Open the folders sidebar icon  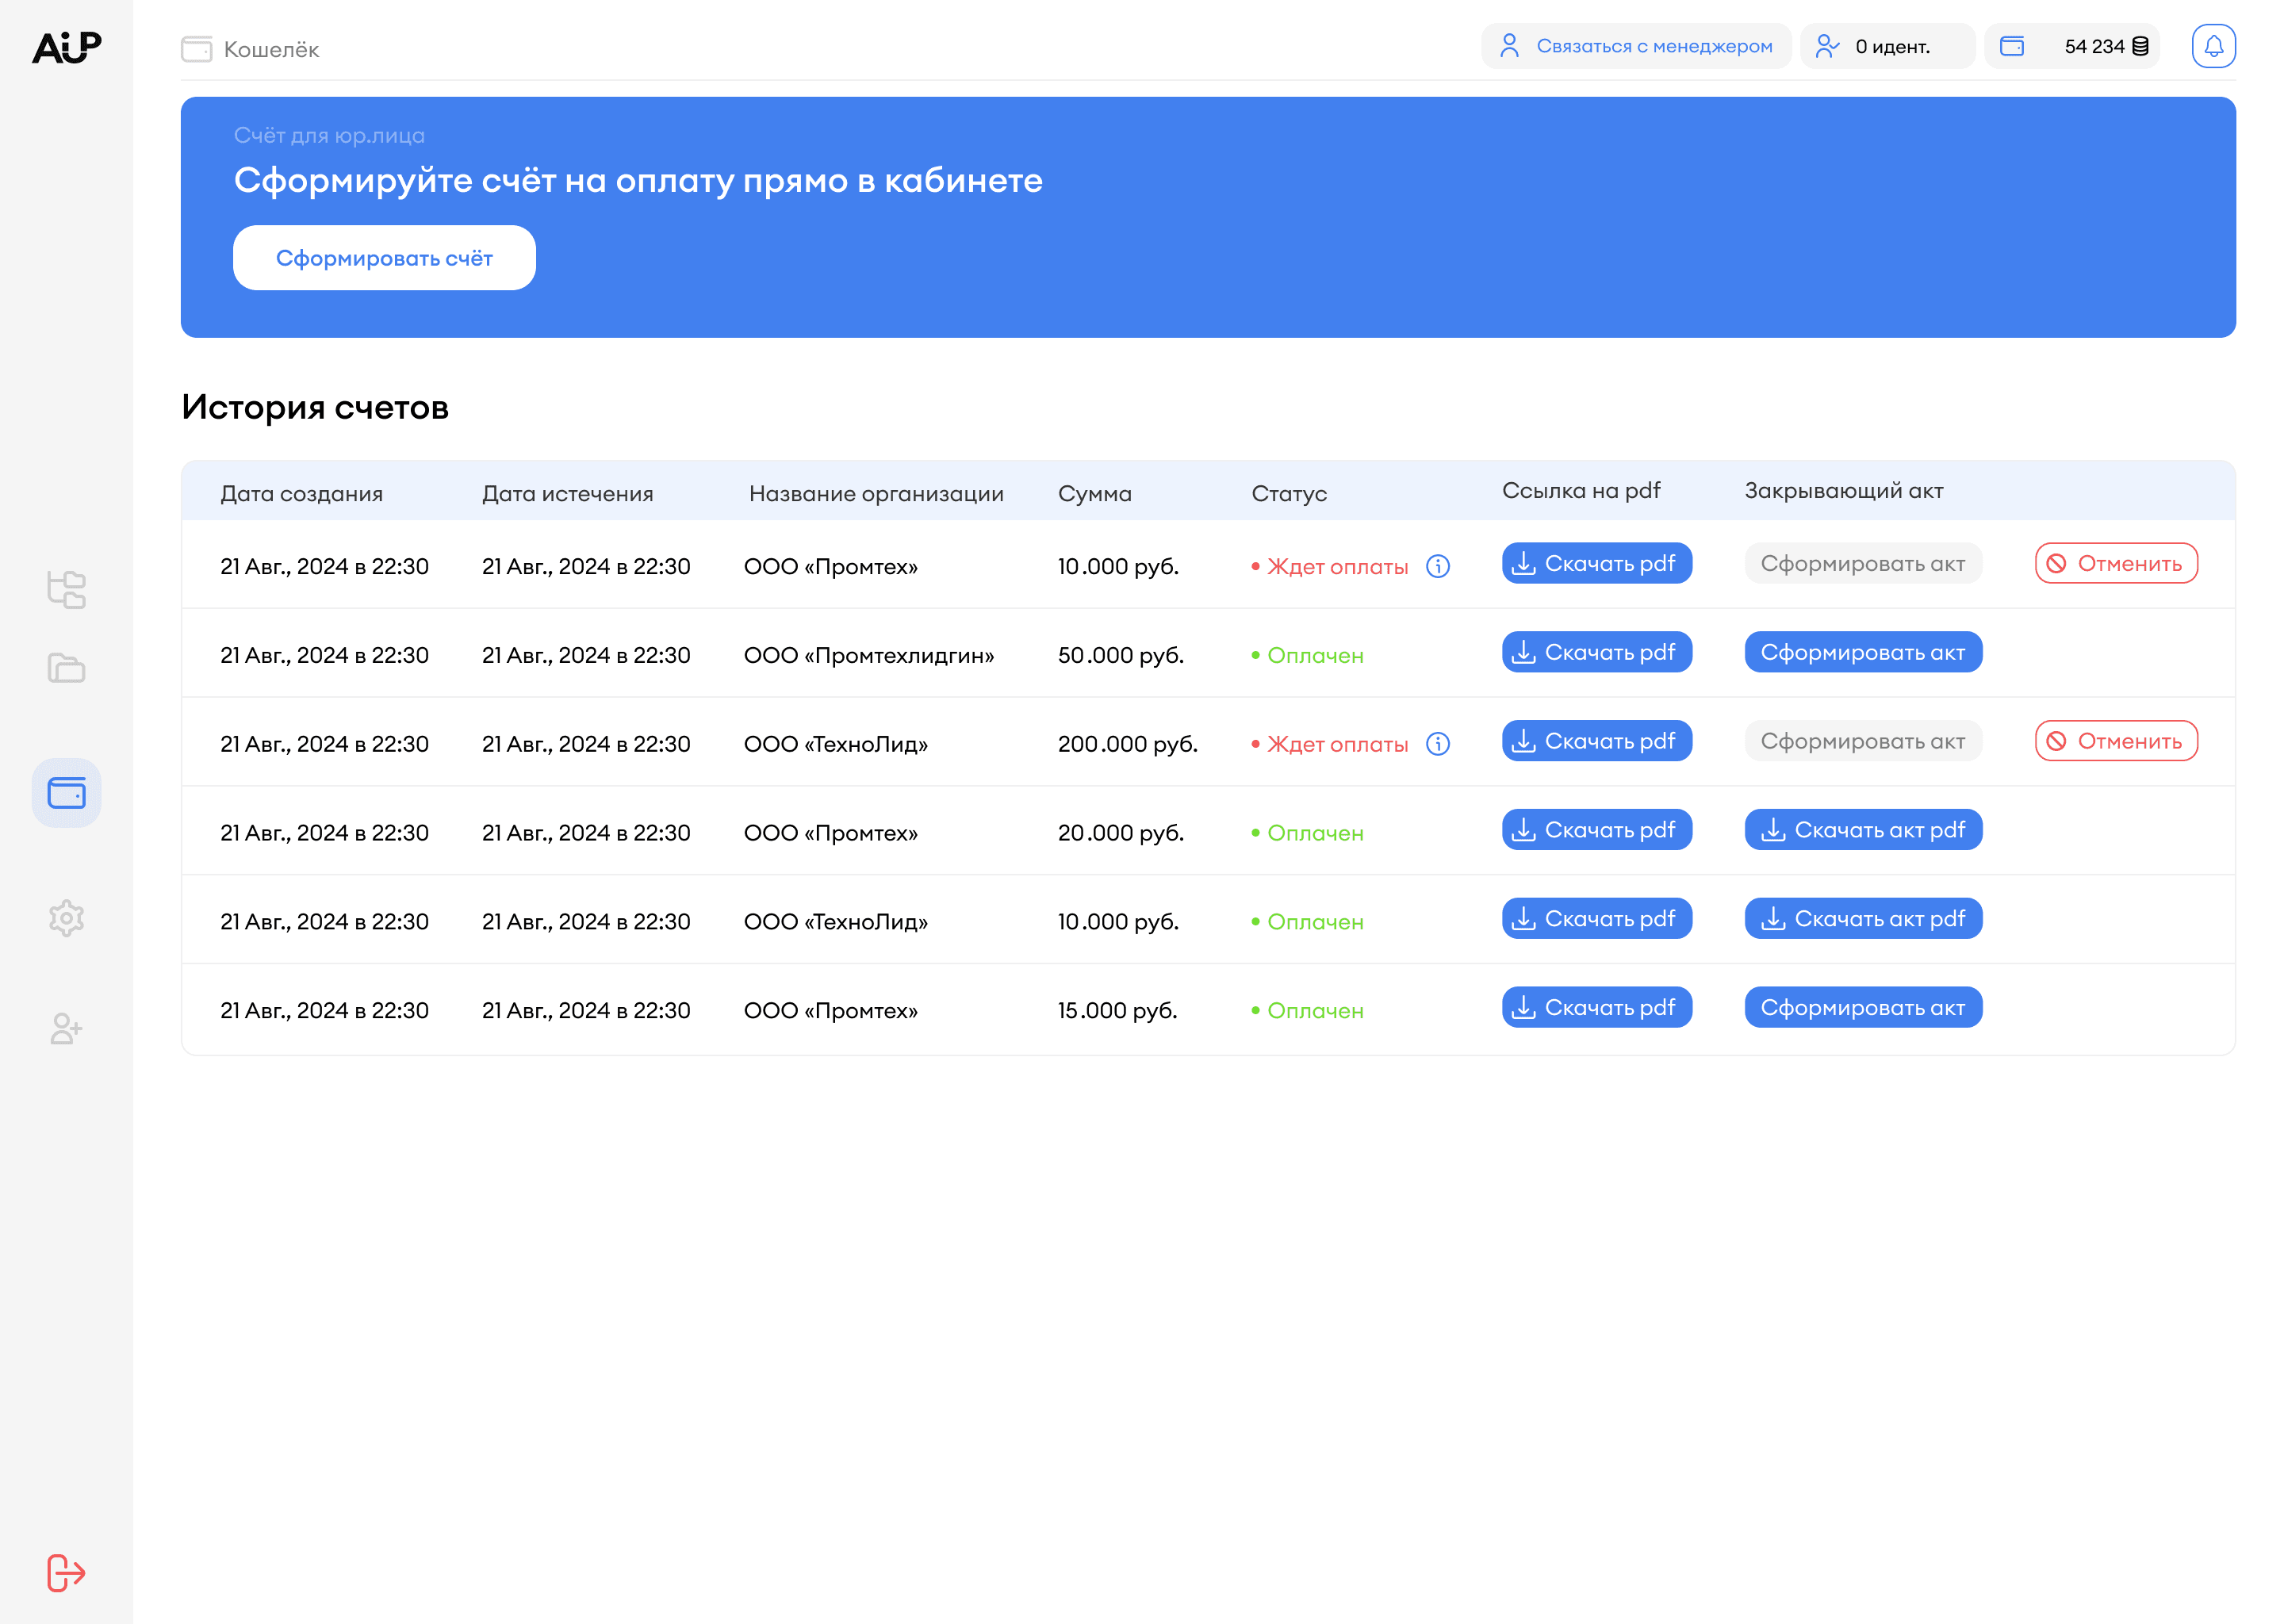66,667
